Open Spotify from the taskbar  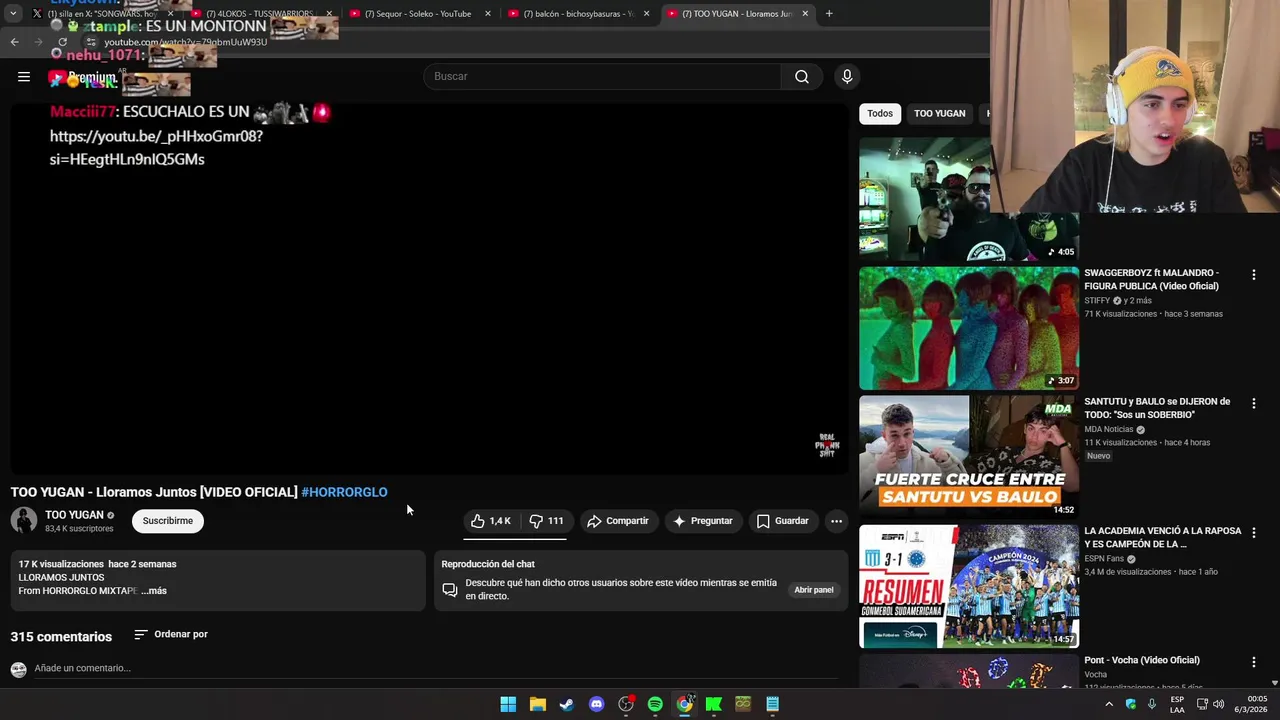tap(655, 704)
